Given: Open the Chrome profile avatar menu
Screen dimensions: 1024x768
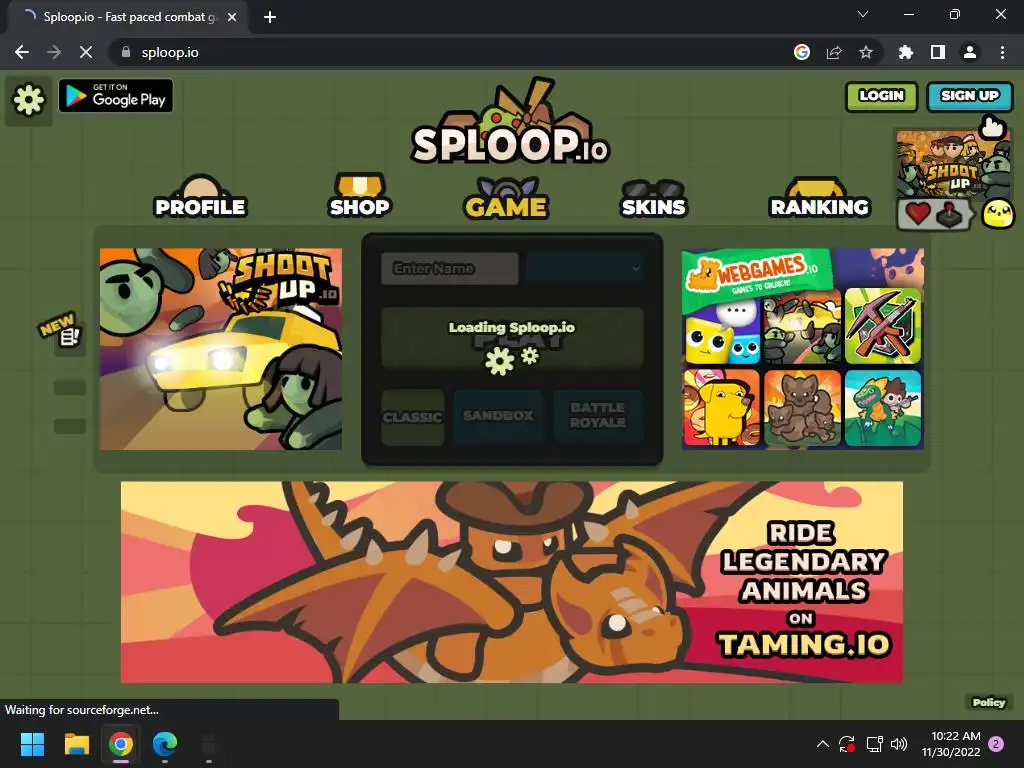Looking at the screenshot, I should tap(970, 52).
